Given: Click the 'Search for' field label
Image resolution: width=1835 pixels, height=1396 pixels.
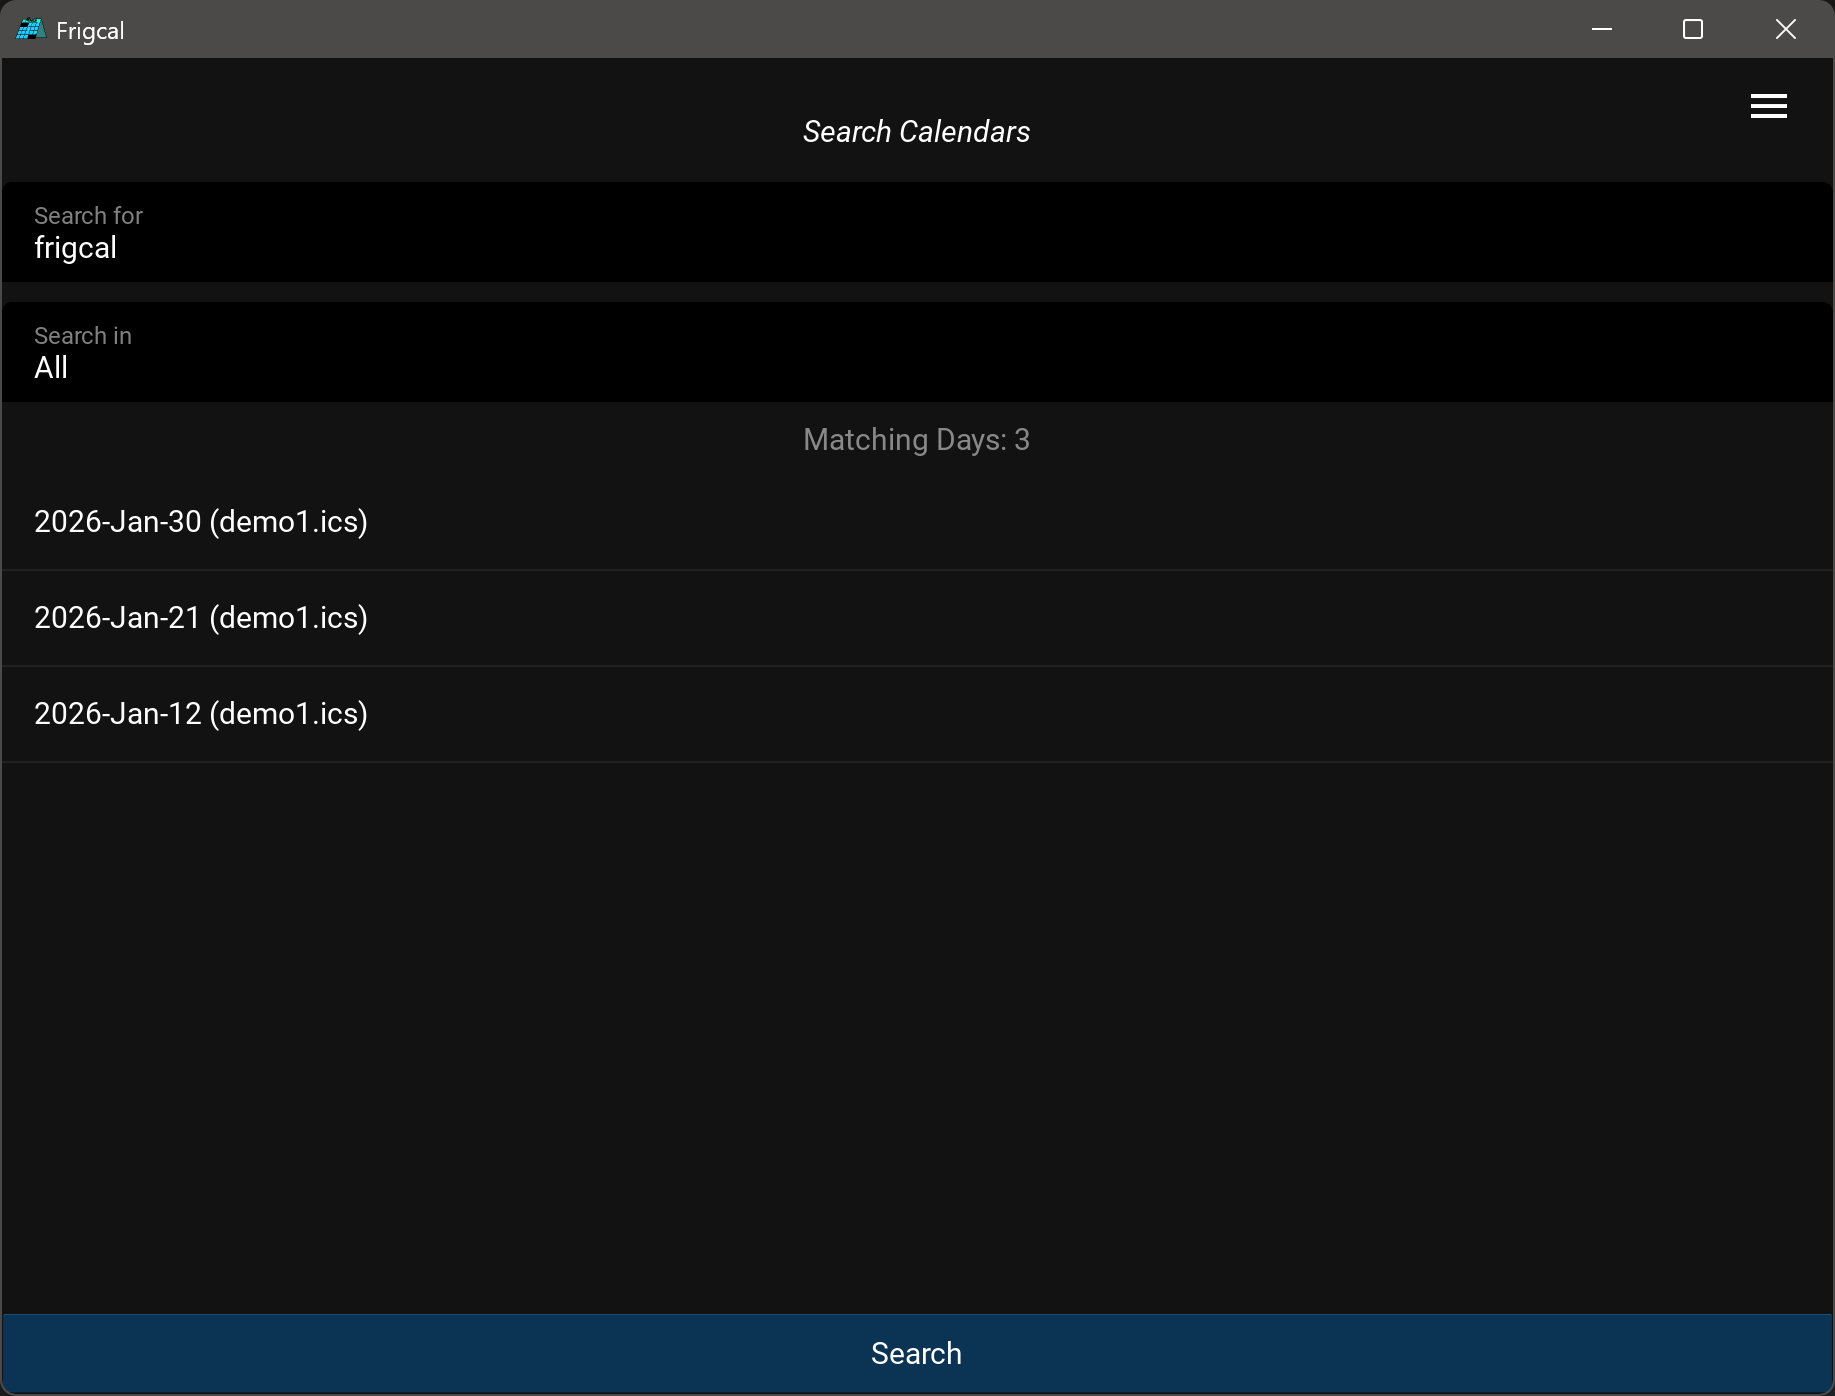Looking at the screenshot, I should pyautogui.click(x=88, y=216).
